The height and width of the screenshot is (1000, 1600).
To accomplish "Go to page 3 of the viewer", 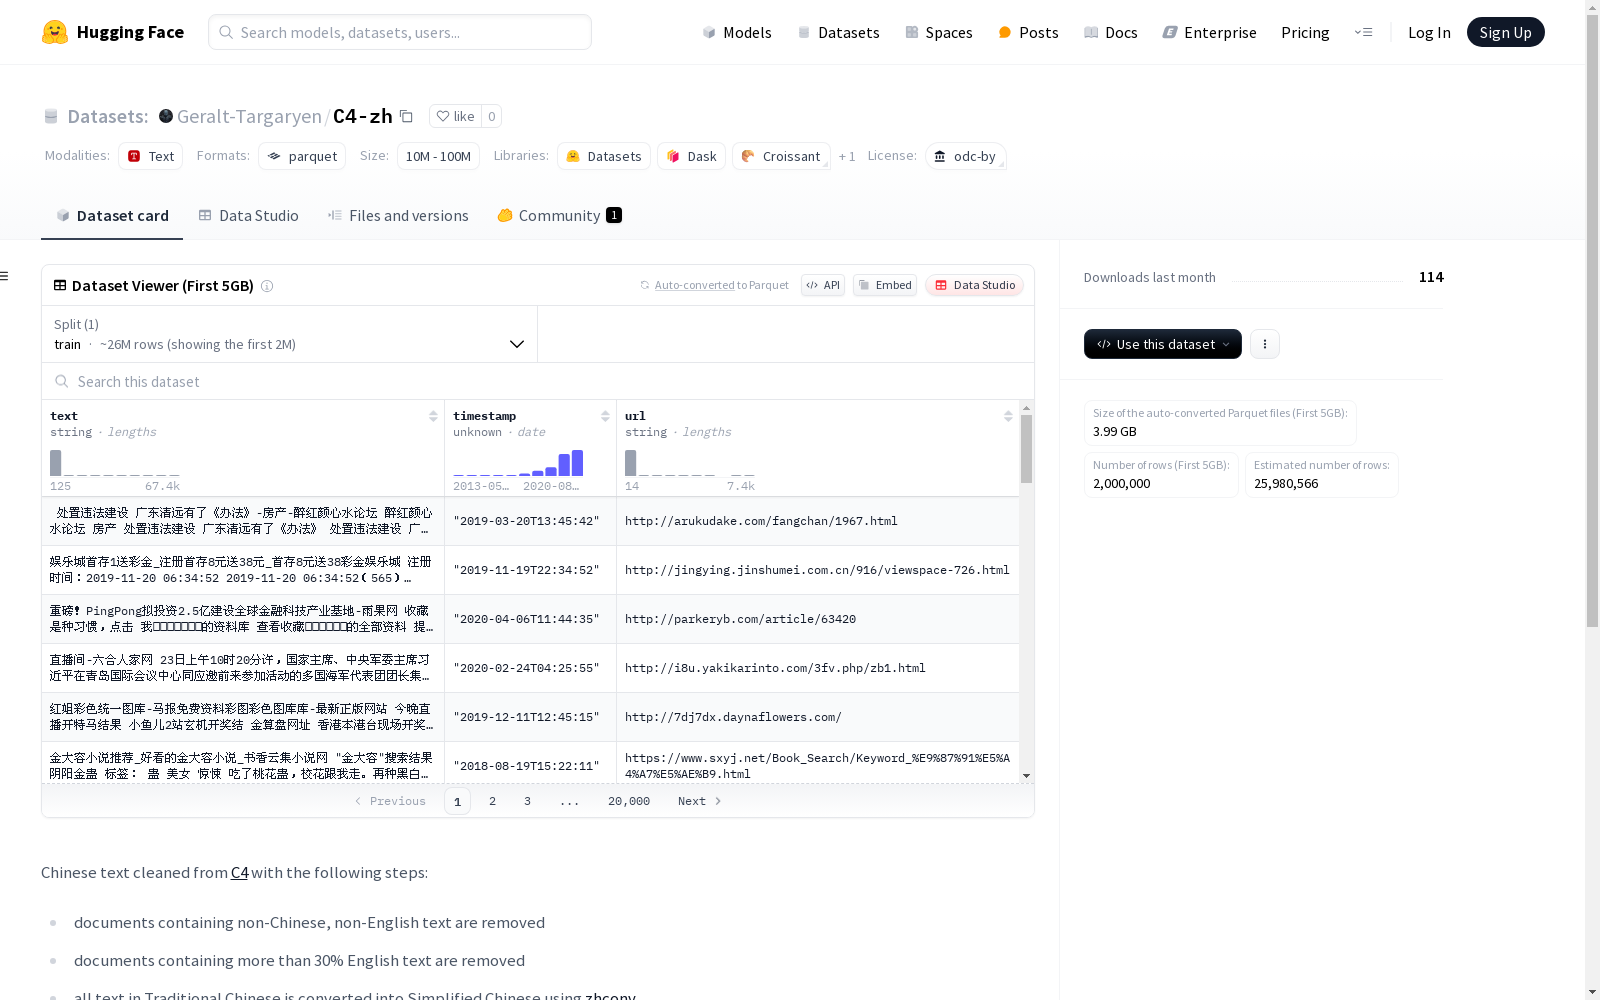I will 527,801.
